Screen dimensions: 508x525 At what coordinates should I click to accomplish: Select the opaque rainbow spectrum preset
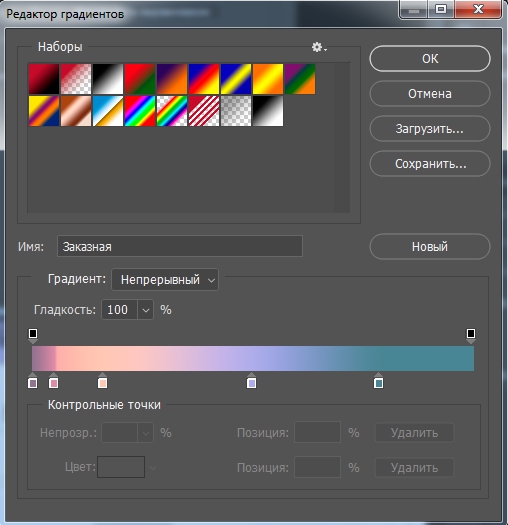(x=140, y=111)
